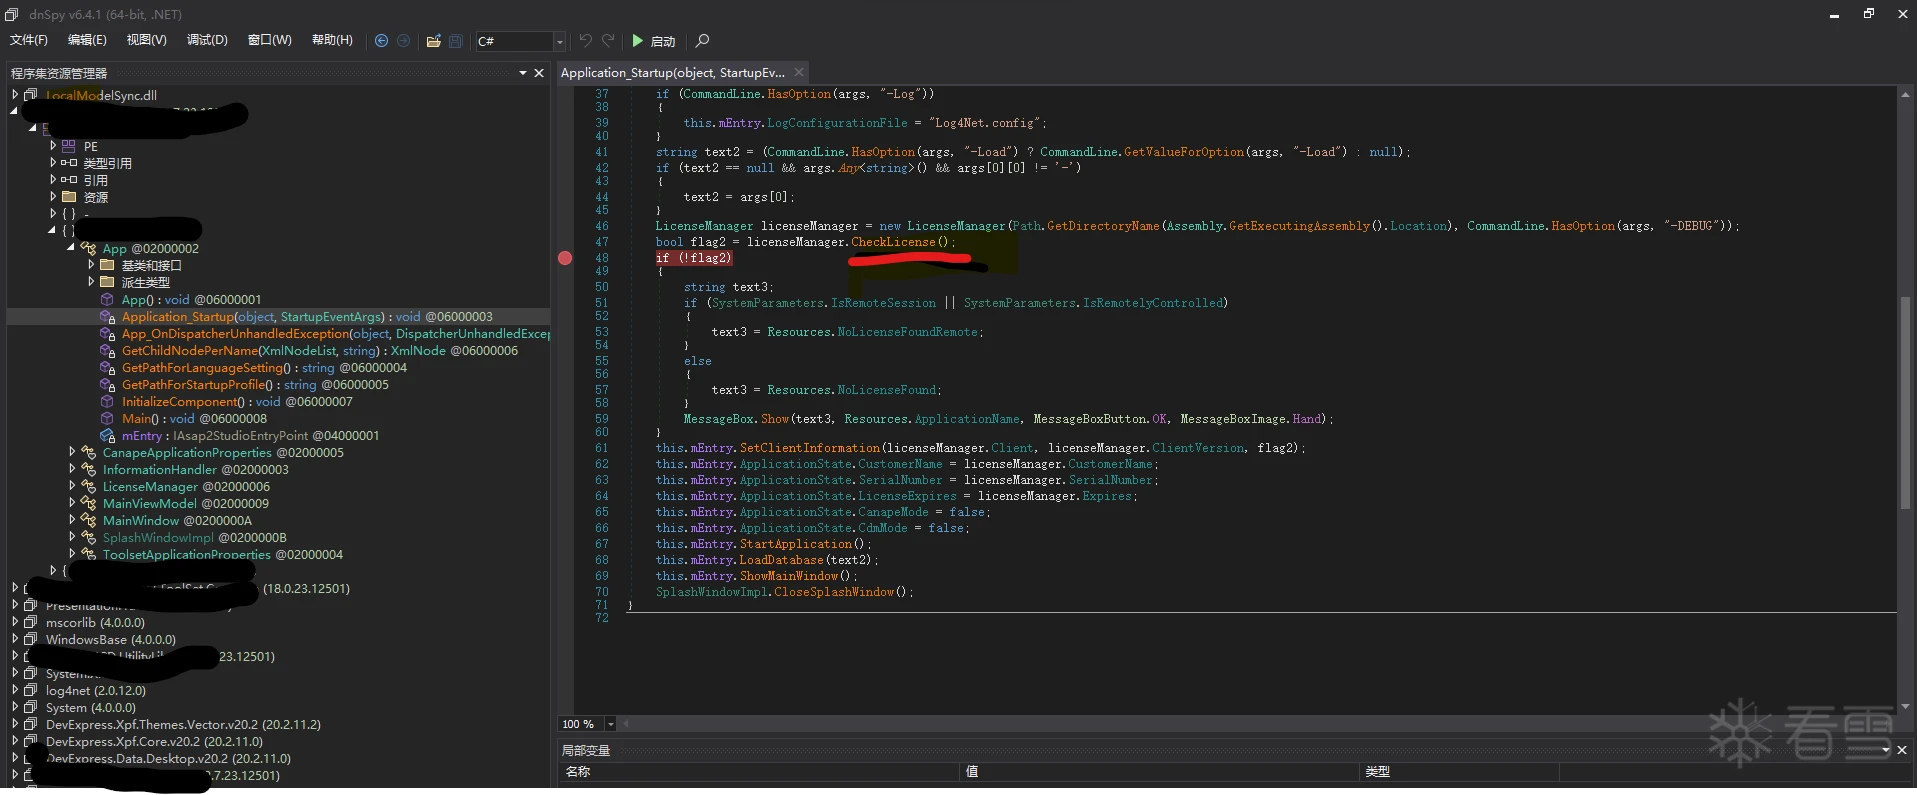Click the CheckLicense method link in code

coord(893,242)
